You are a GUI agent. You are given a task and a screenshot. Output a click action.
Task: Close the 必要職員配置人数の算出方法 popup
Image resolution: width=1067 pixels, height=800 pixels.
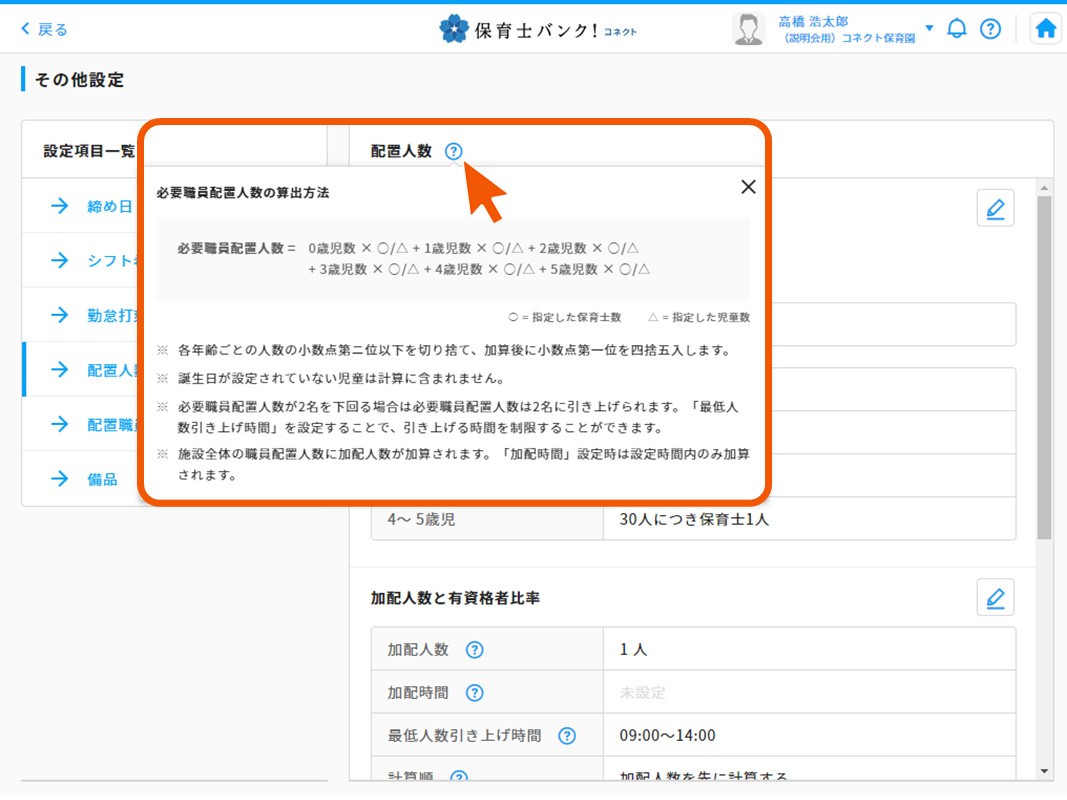748,187
